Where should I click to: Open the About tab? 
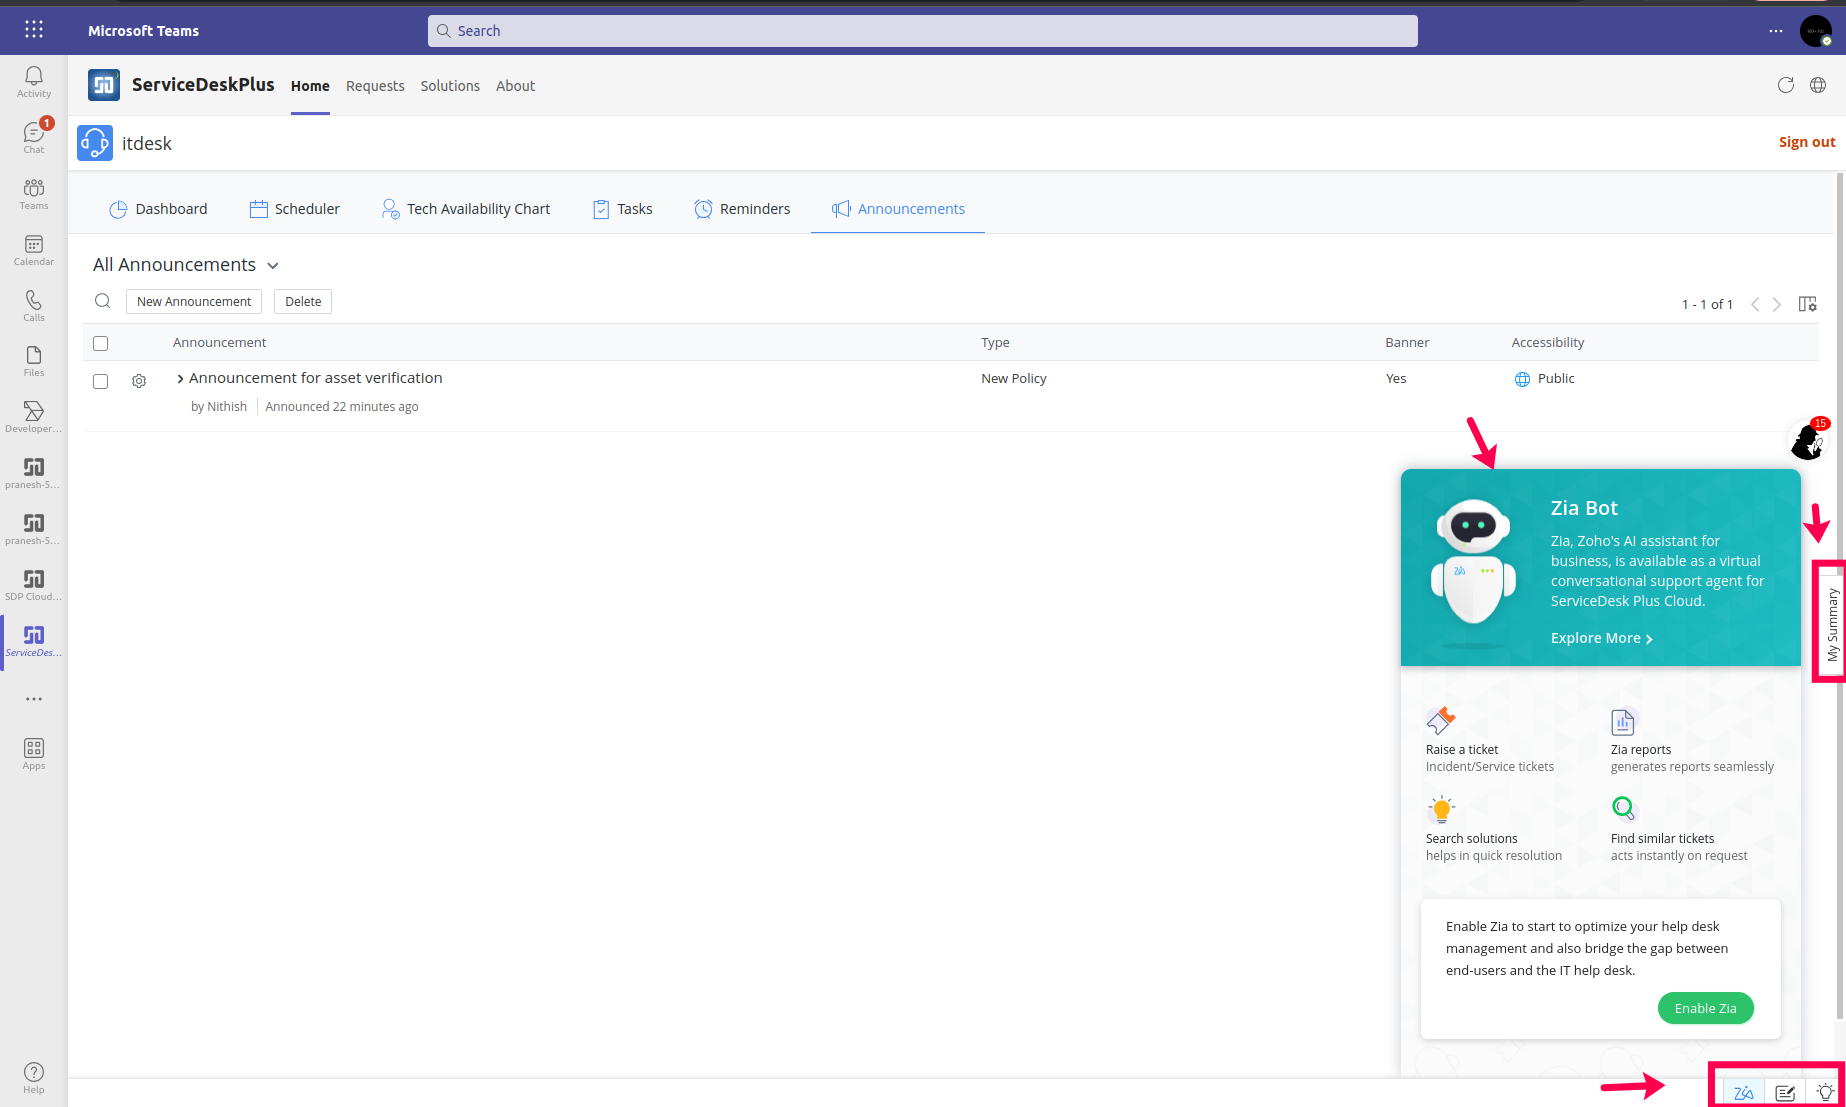tap(515, 86)
